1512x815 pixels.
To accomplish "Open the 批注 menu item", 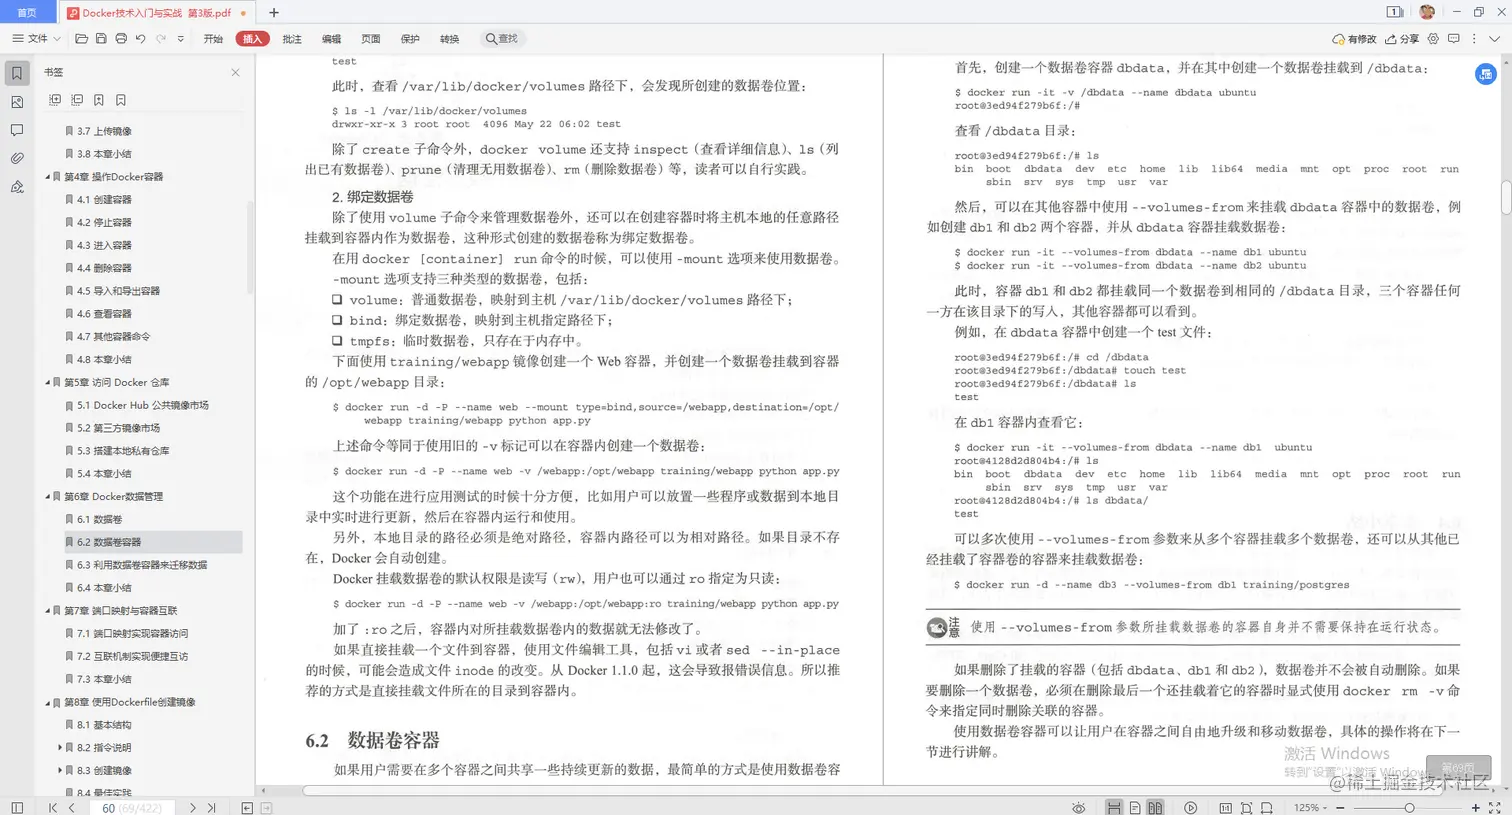I will 291,38.
